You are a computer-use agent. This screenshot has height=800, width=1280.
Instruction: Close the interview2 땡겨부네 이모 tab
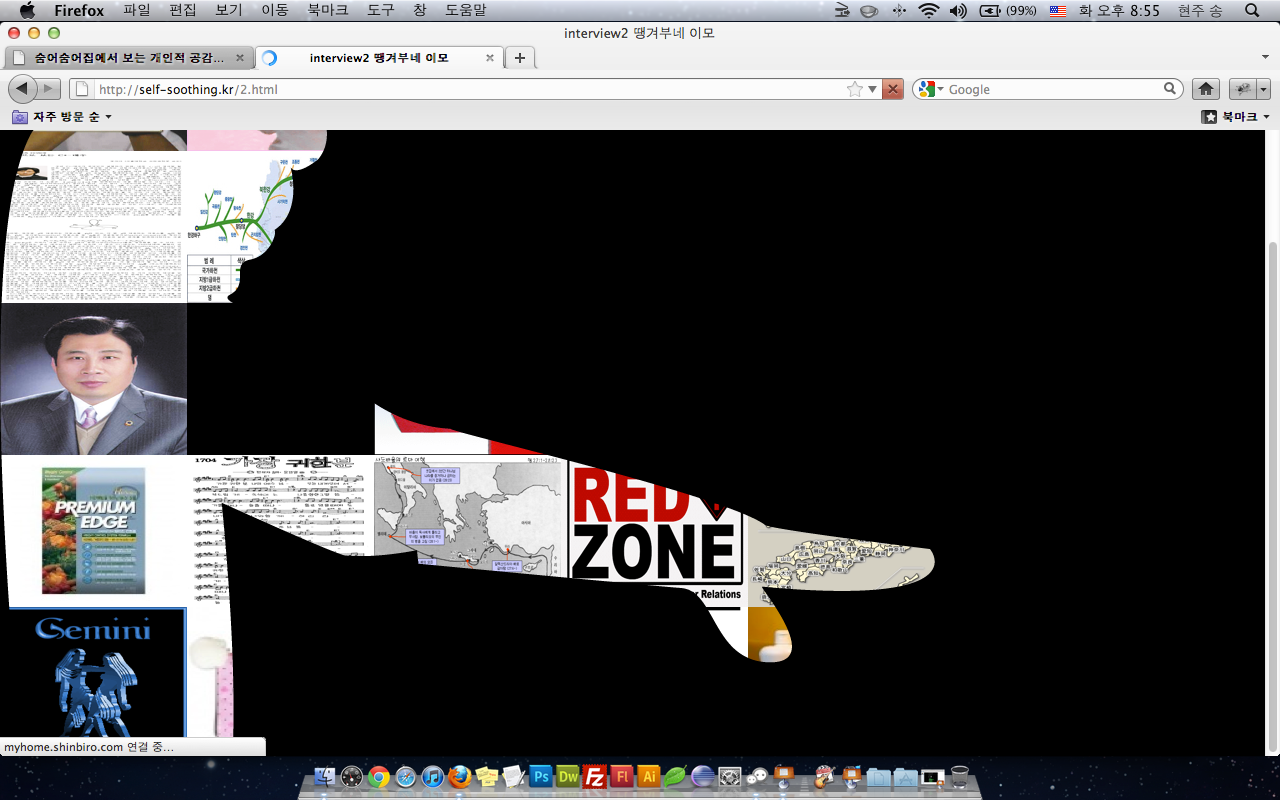click(490, 58)
